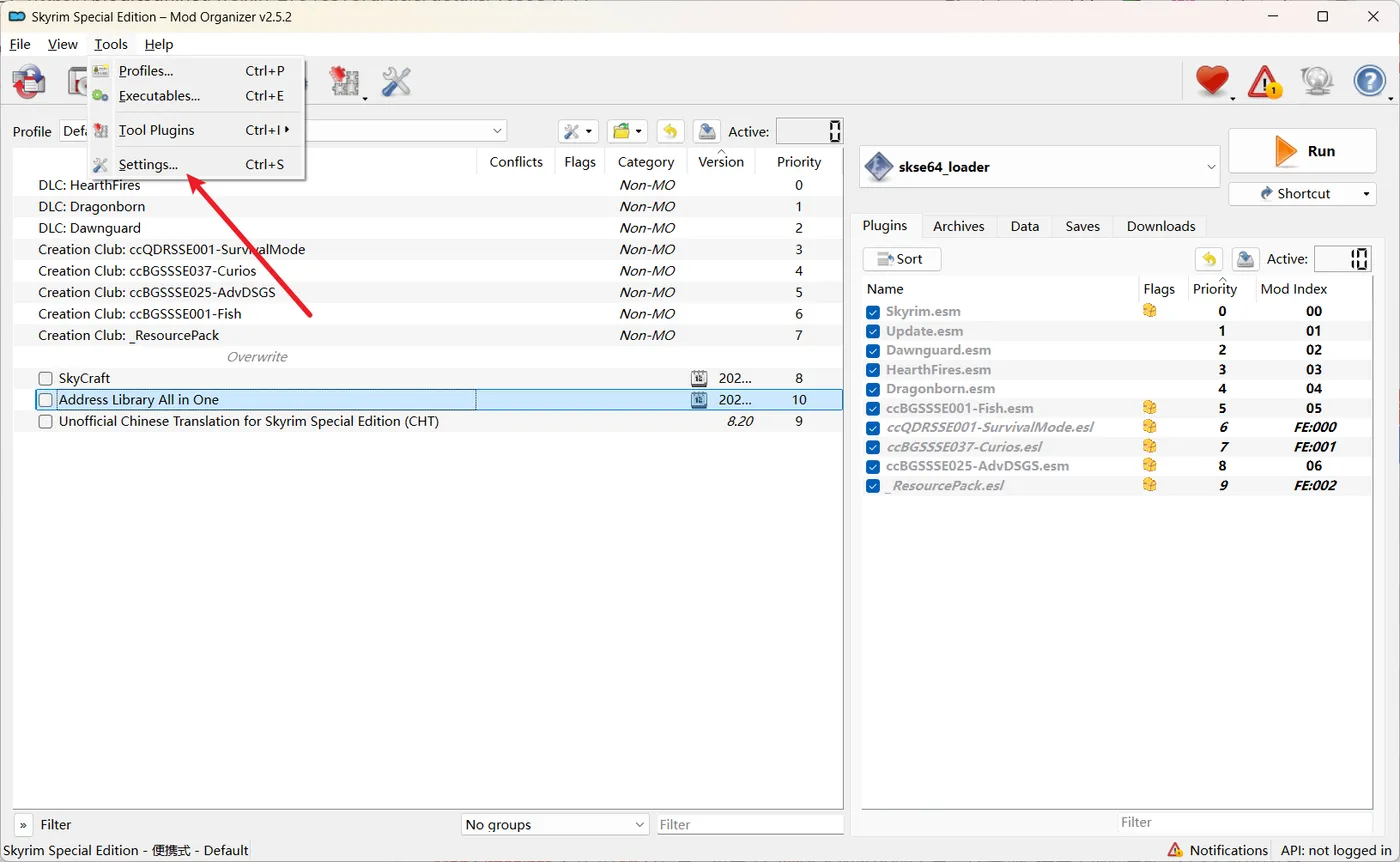
Task: Click the warning icon beside Notifications in status bar
Action: click(1175, 850)
